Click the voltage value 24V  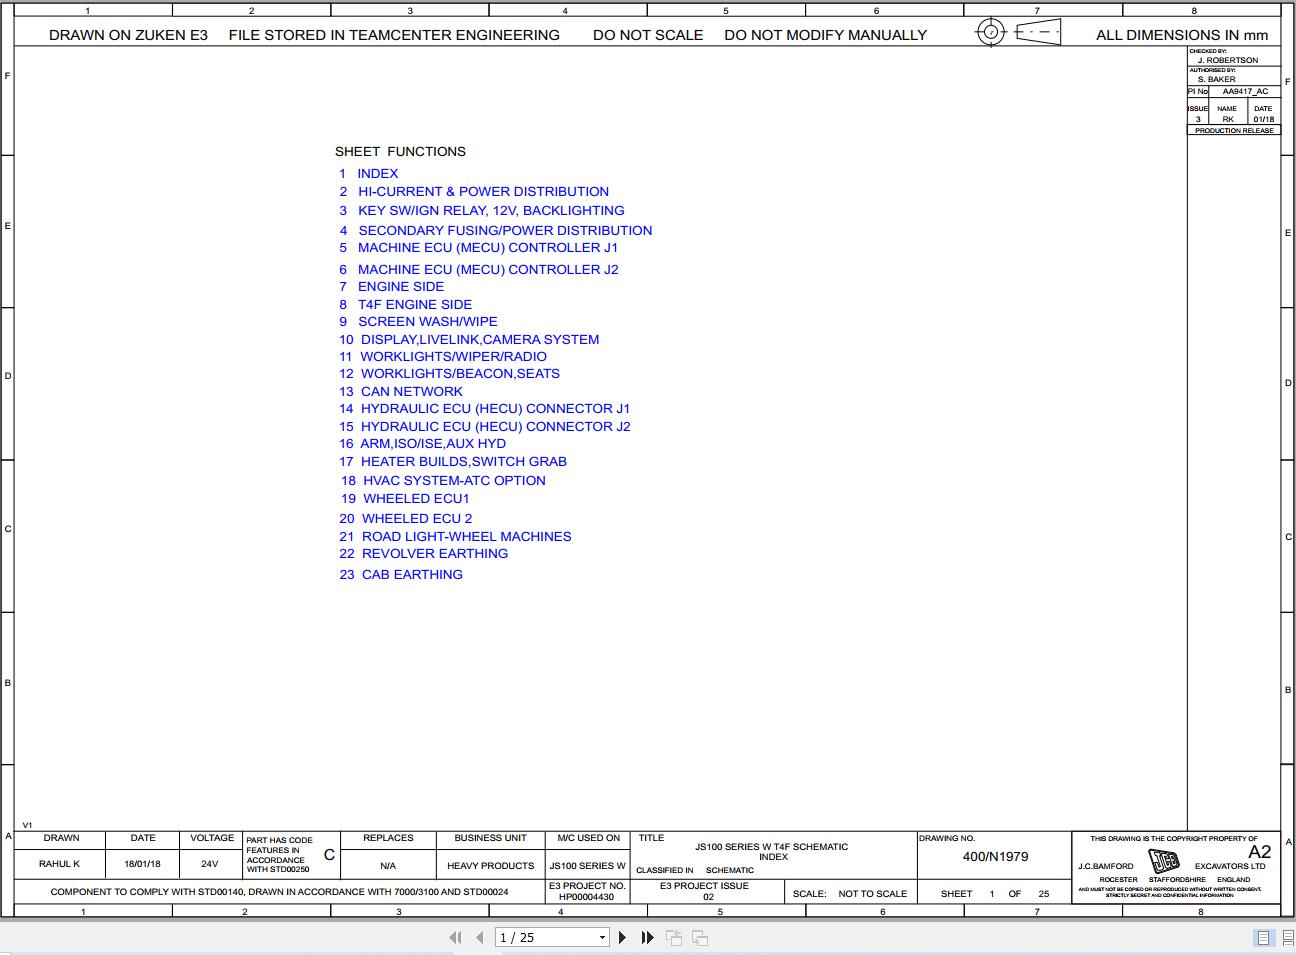(x=209, y=863)
